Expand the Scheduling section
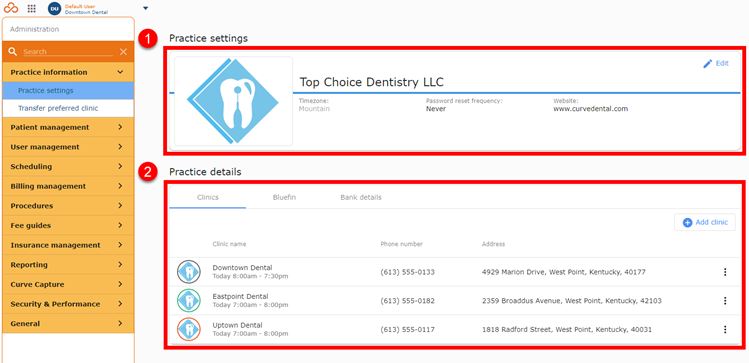 68,167
